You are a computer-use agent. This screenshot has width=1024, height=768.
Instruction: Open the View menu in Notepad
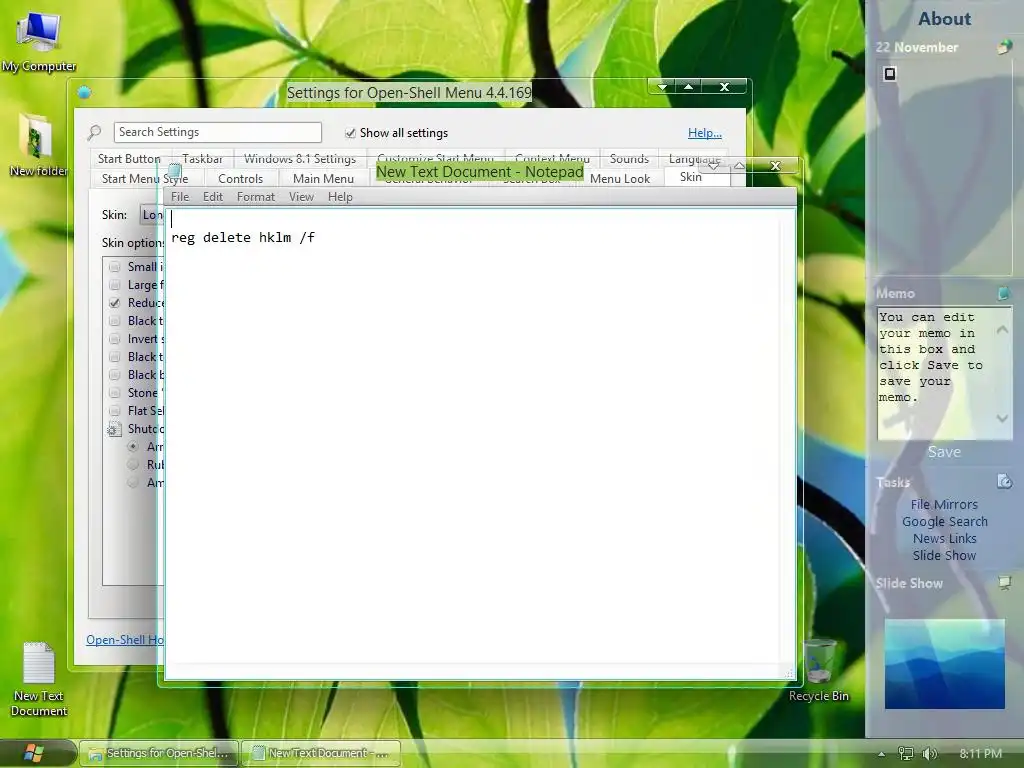coord(301,197)
